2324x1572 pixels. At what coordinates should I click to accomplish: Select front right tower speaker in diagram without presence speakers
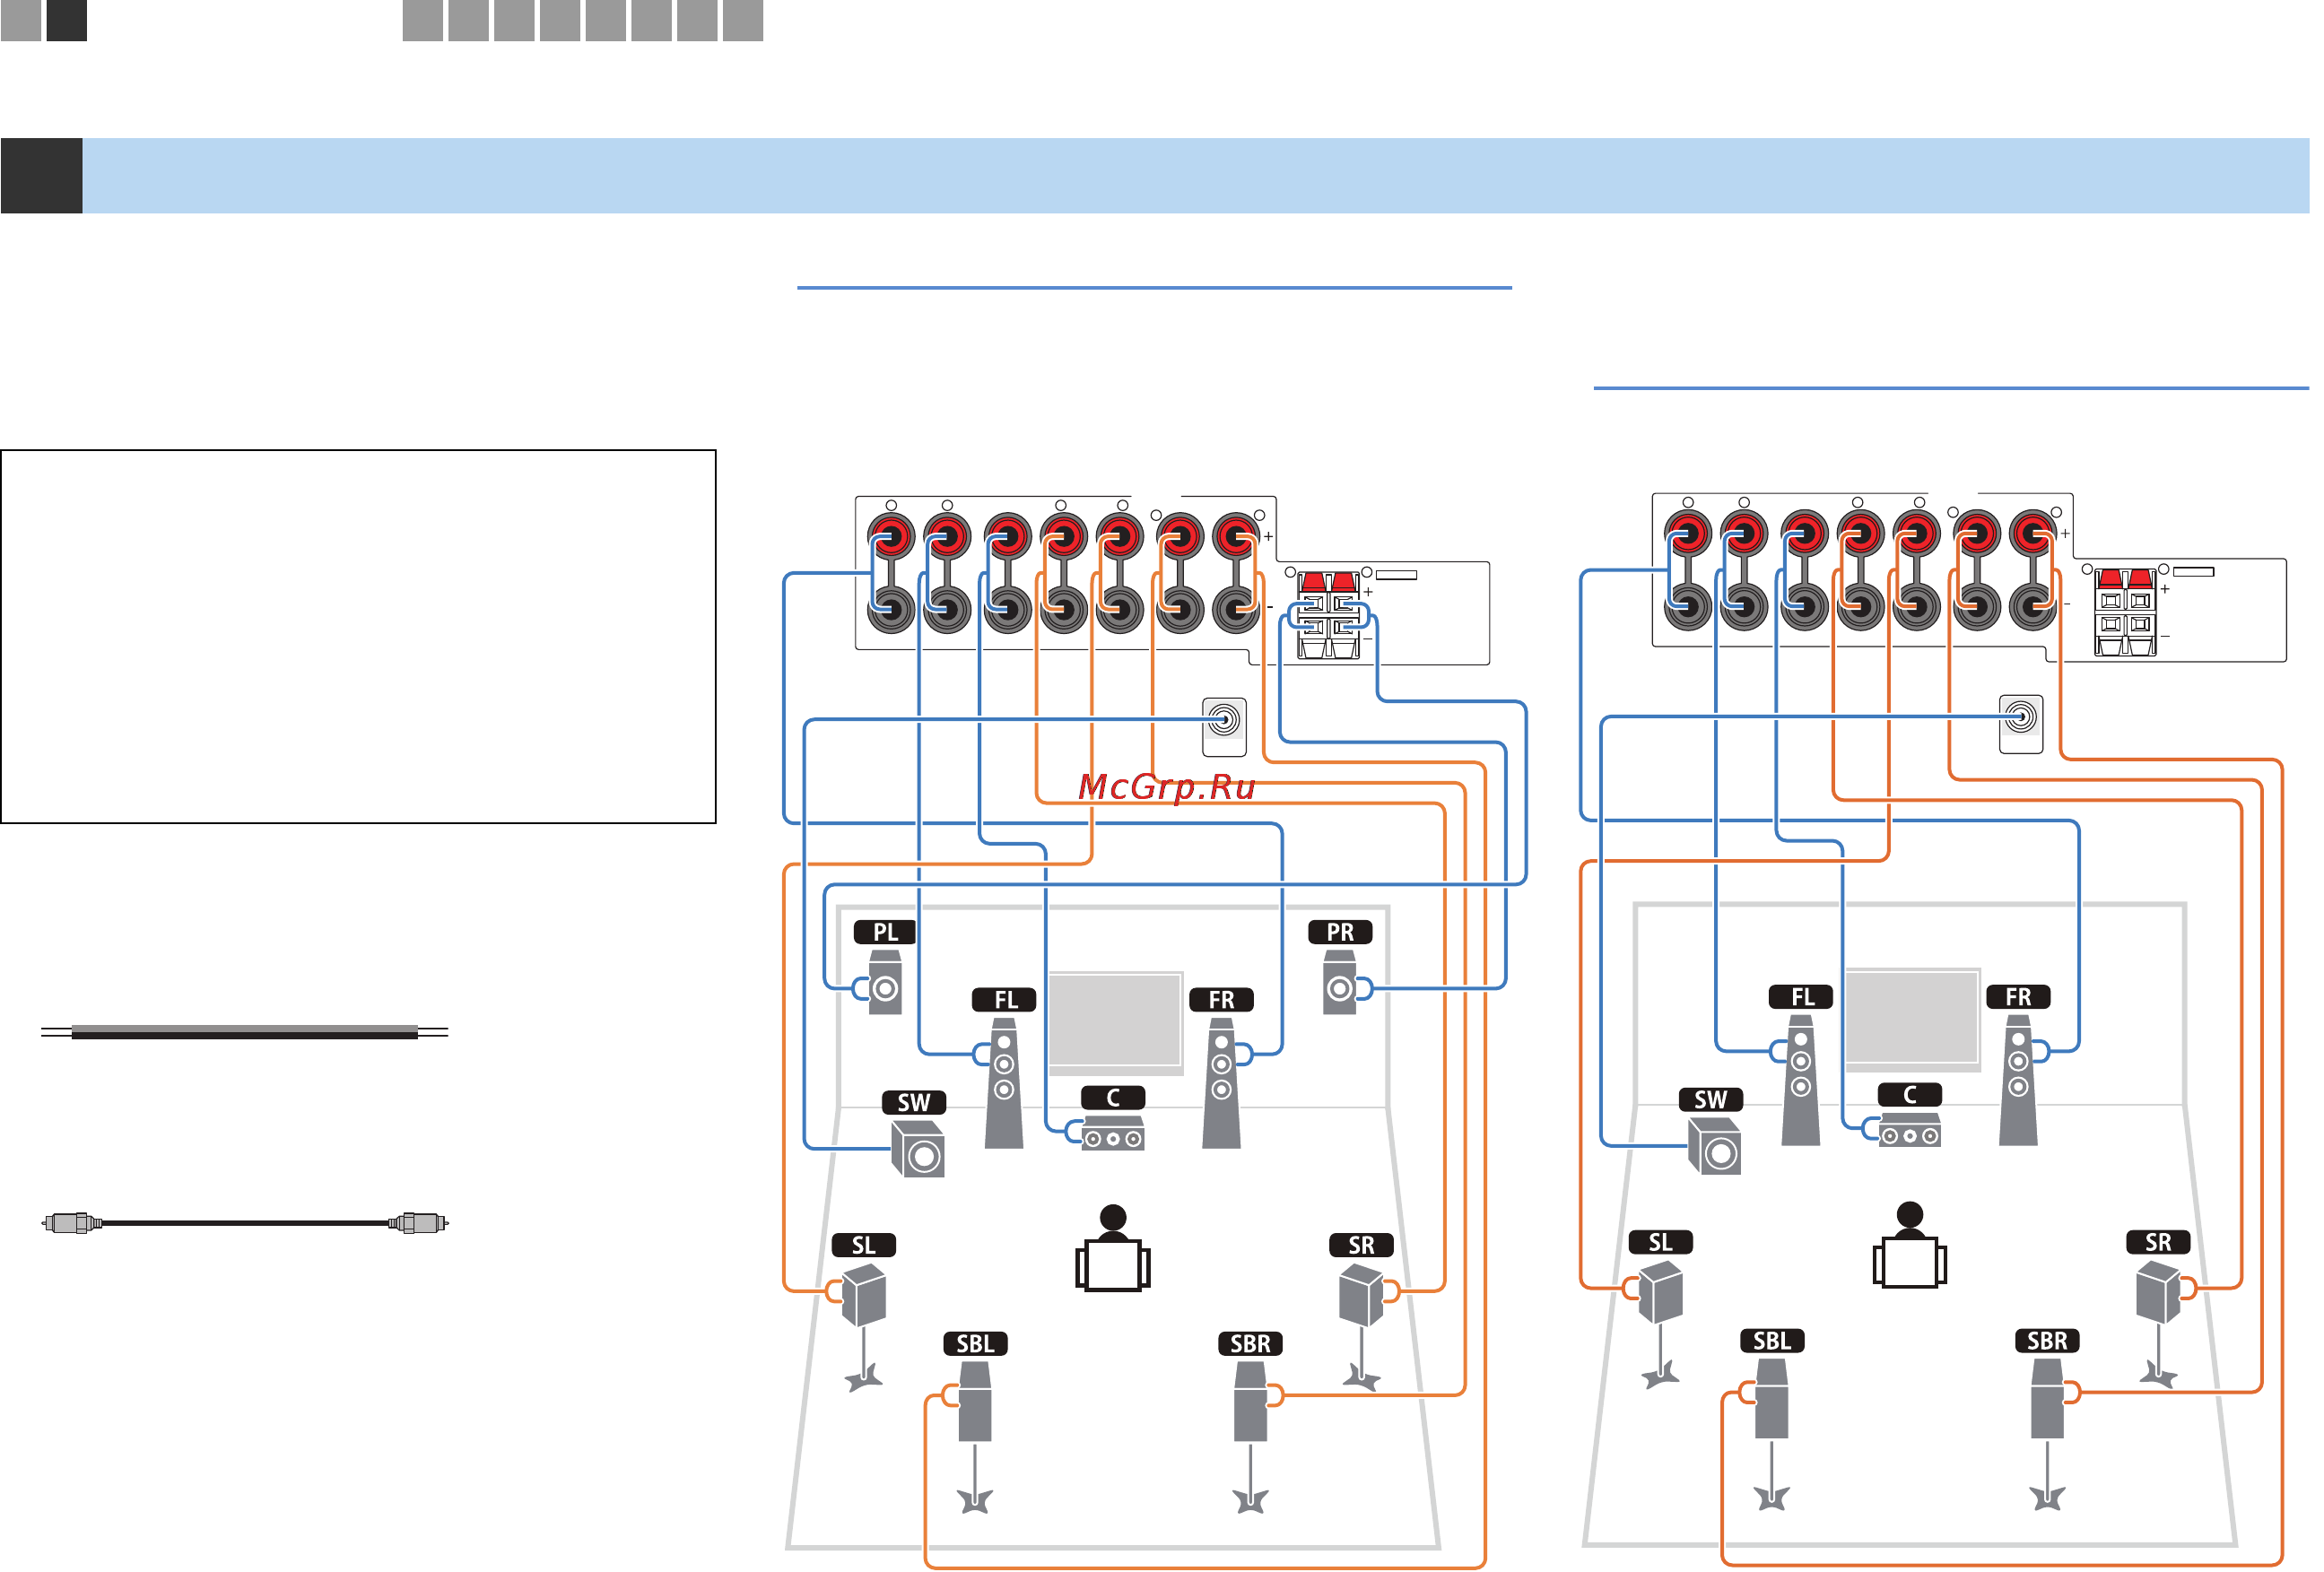pos(2018,1081)
